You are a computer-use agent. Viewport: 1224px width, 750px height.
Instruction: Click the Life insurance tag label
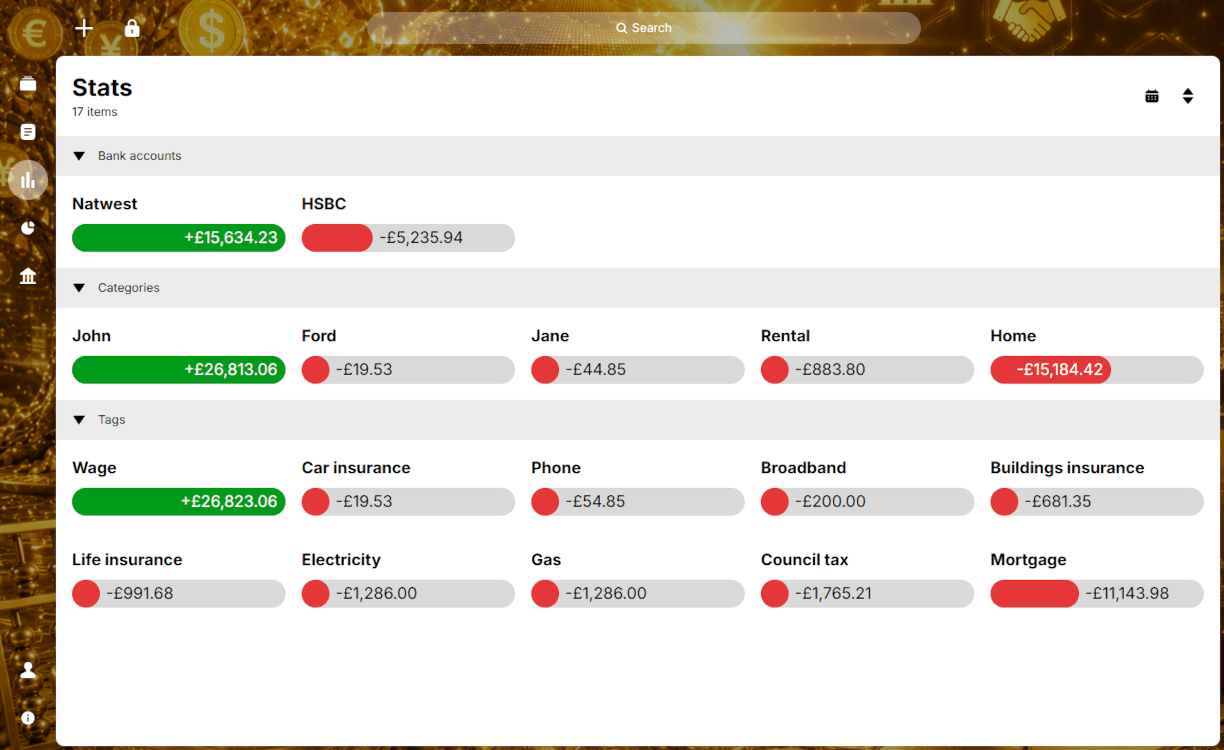(127, 560)
